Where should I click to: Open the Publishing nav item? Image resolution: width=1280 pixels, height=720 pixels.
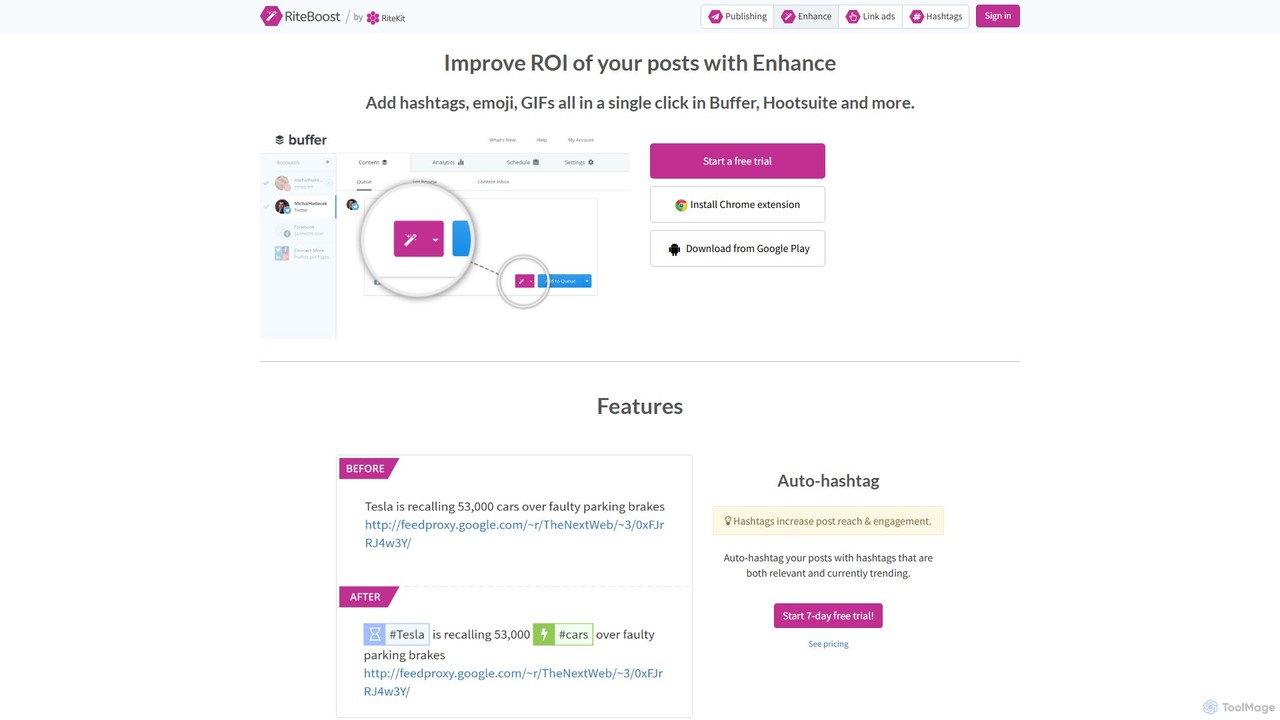click(x=737, y=16)
